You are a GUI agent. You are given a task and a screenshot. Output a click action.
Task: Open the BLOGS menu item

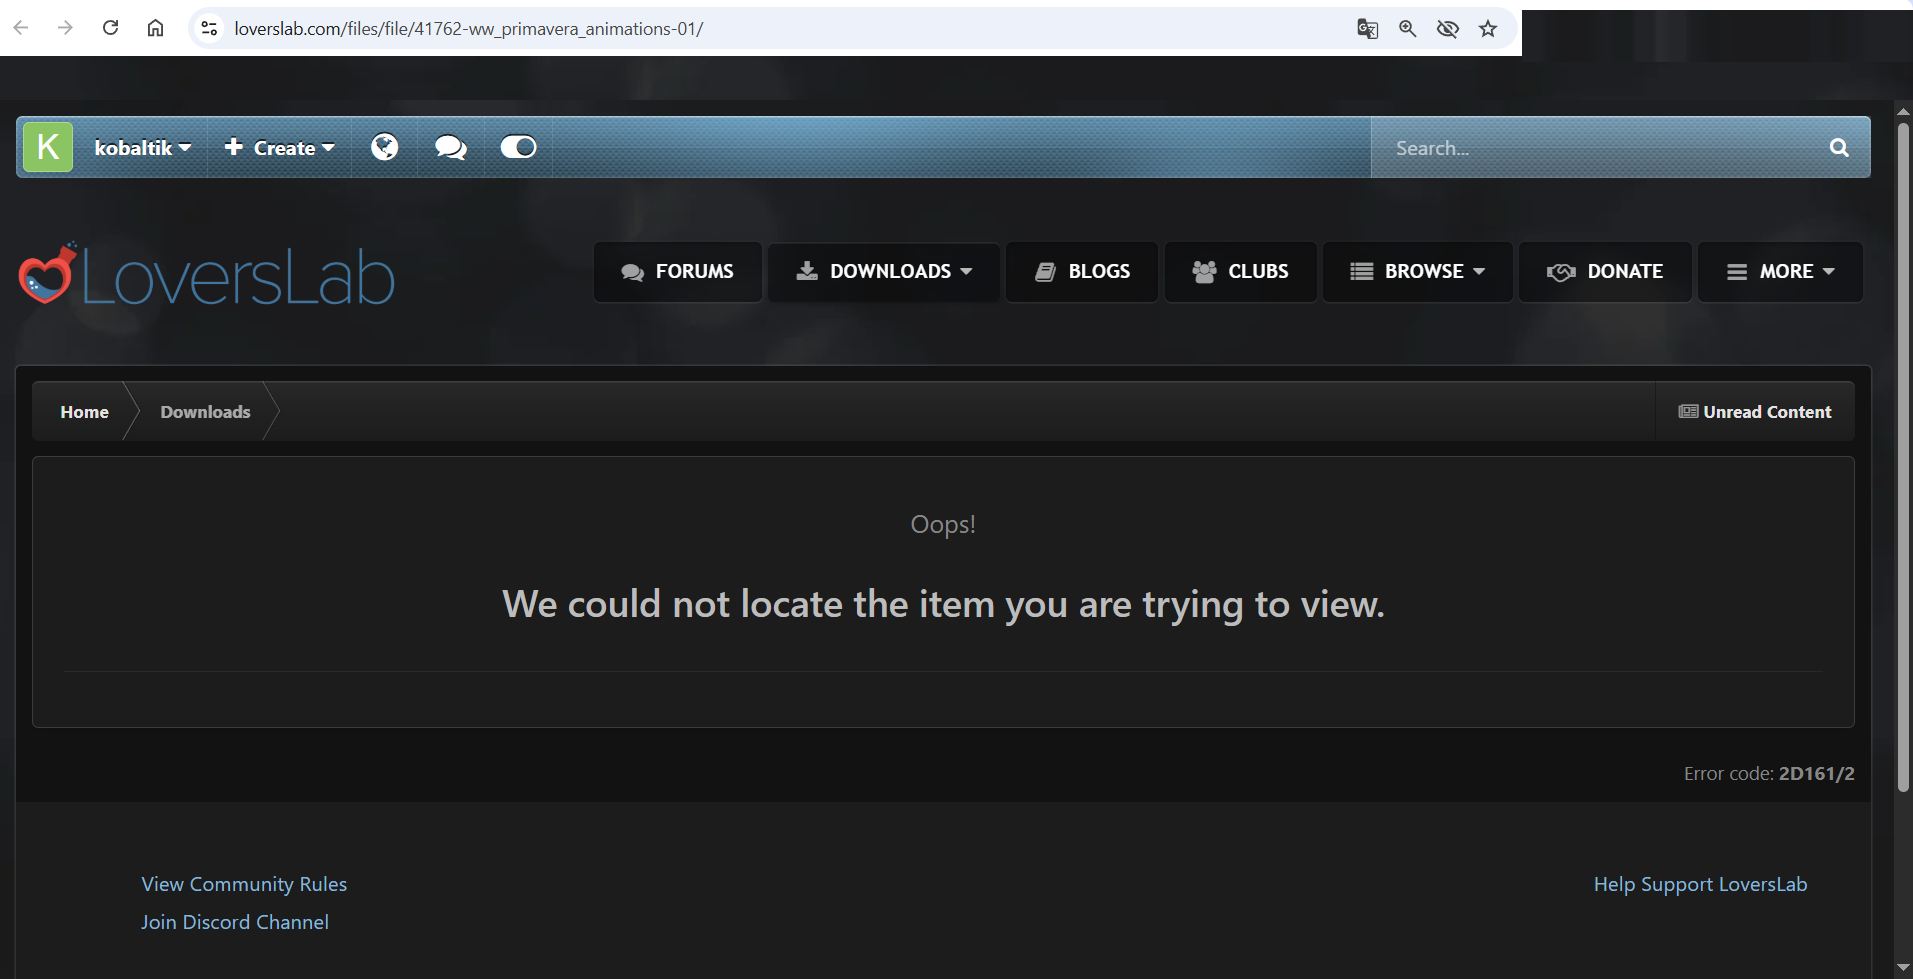(x=1082, y=271)
